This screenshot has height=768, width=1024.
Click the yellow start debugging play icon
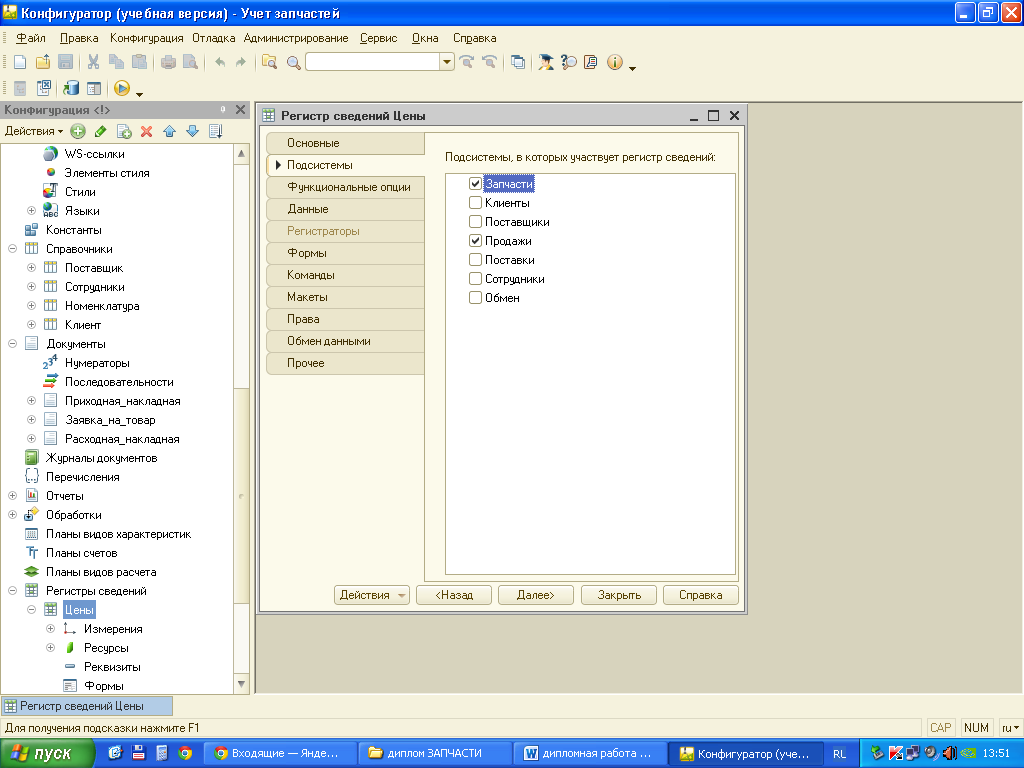pos(121,88)
